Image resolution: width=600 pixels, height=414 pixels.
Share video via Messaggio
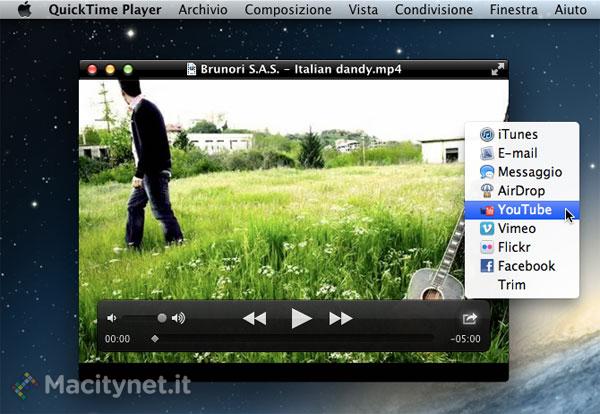coord(522,172)
